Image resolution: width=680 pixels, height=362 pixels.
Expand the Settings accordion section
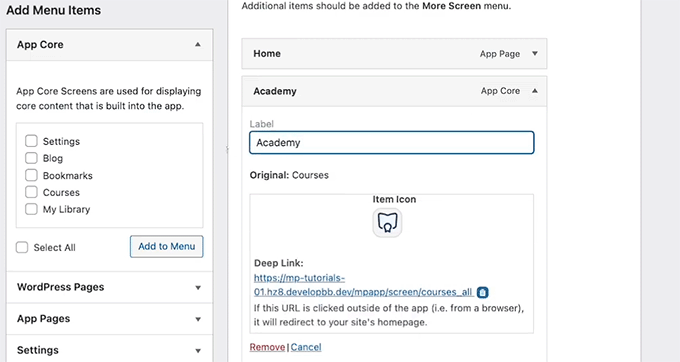[110, 350]
